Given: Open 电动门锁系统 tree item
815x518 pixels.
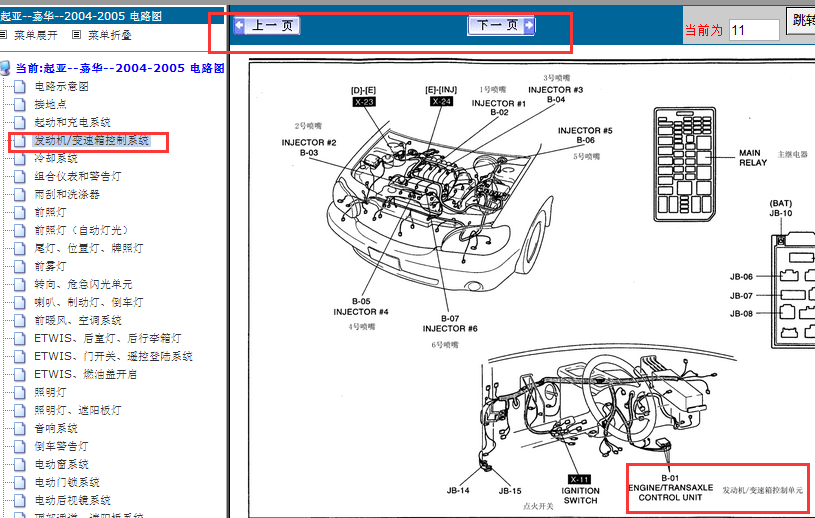Looking at the screenshot, I should click(x=67, y=482).
